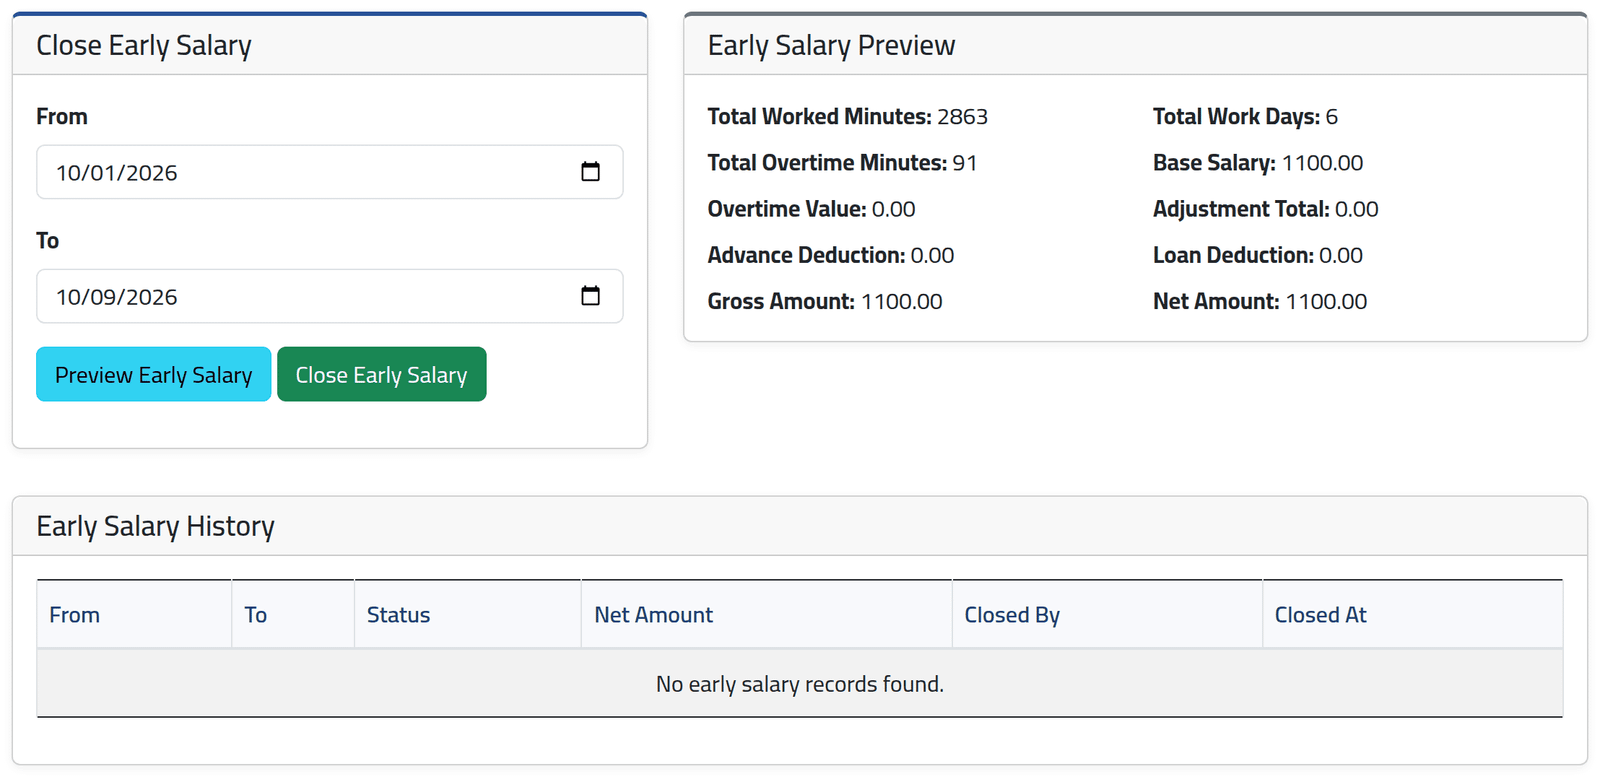1600x777 pixels.
Task: Click 'No early salary records found.' message
Action: [x=800, y=684]
